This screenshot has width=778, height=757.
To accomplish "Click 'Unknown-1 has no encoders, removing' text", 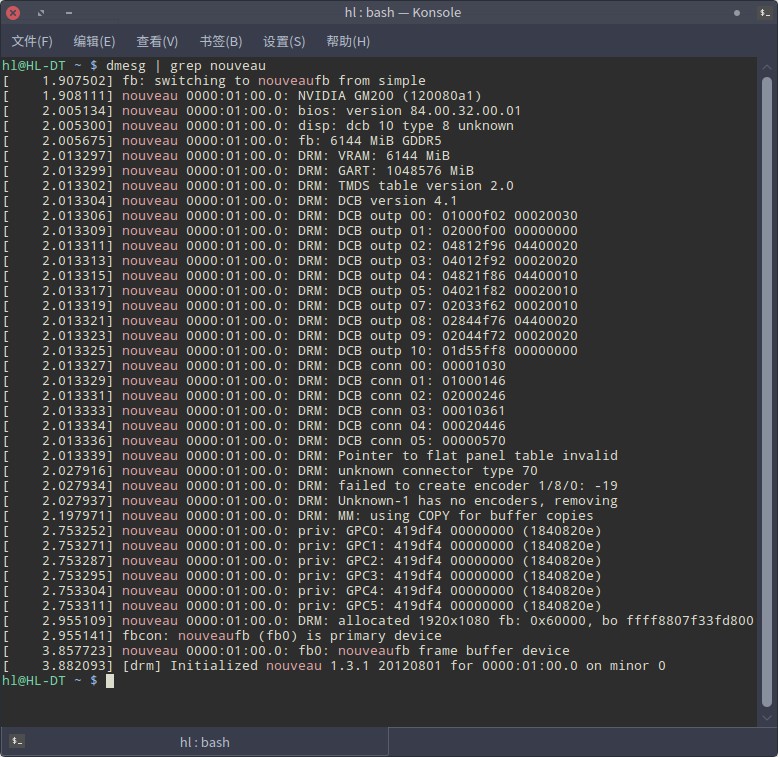I will point(478,501).
